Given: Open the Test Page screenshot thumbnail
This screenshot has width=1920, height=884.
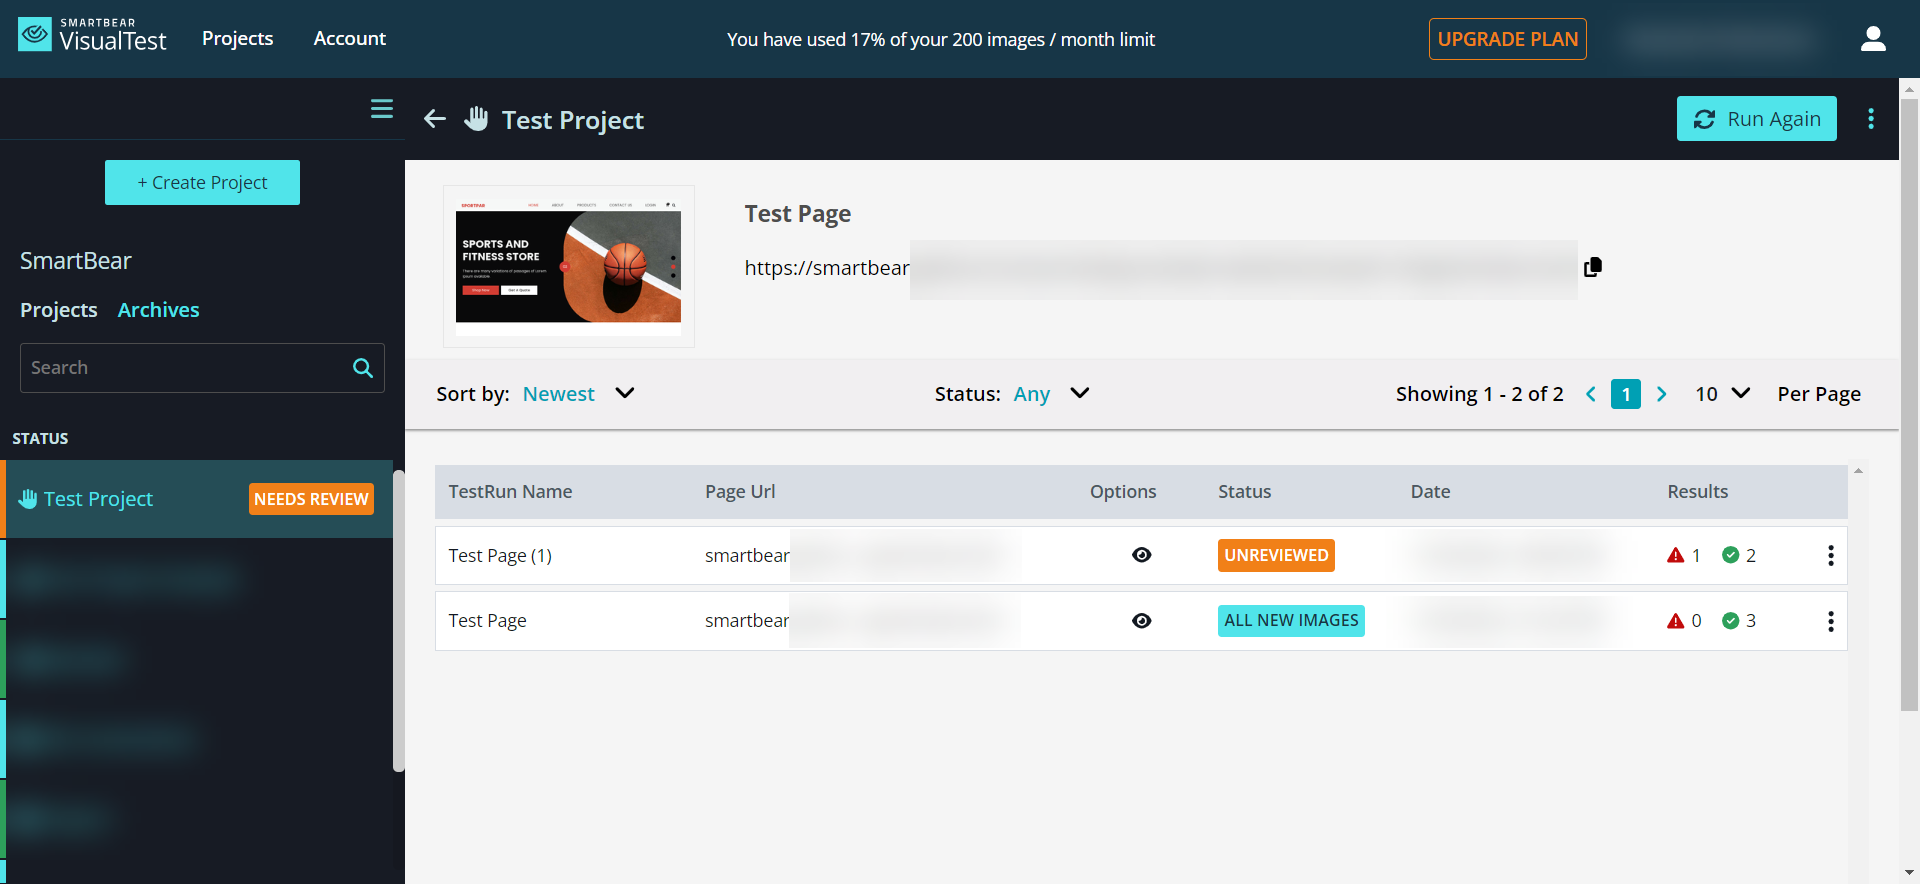Looking at the screenshot, I should pyautogui.click(x=568, y=266).
